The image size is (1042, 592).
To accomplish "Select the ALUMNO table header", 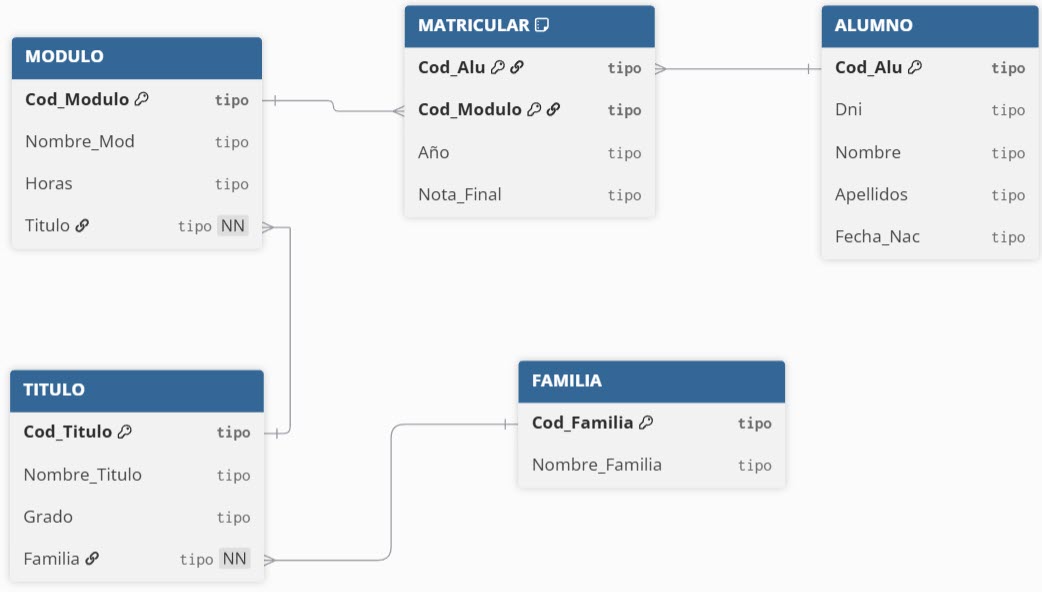I will pyautogui.click(x=930, y=26).
